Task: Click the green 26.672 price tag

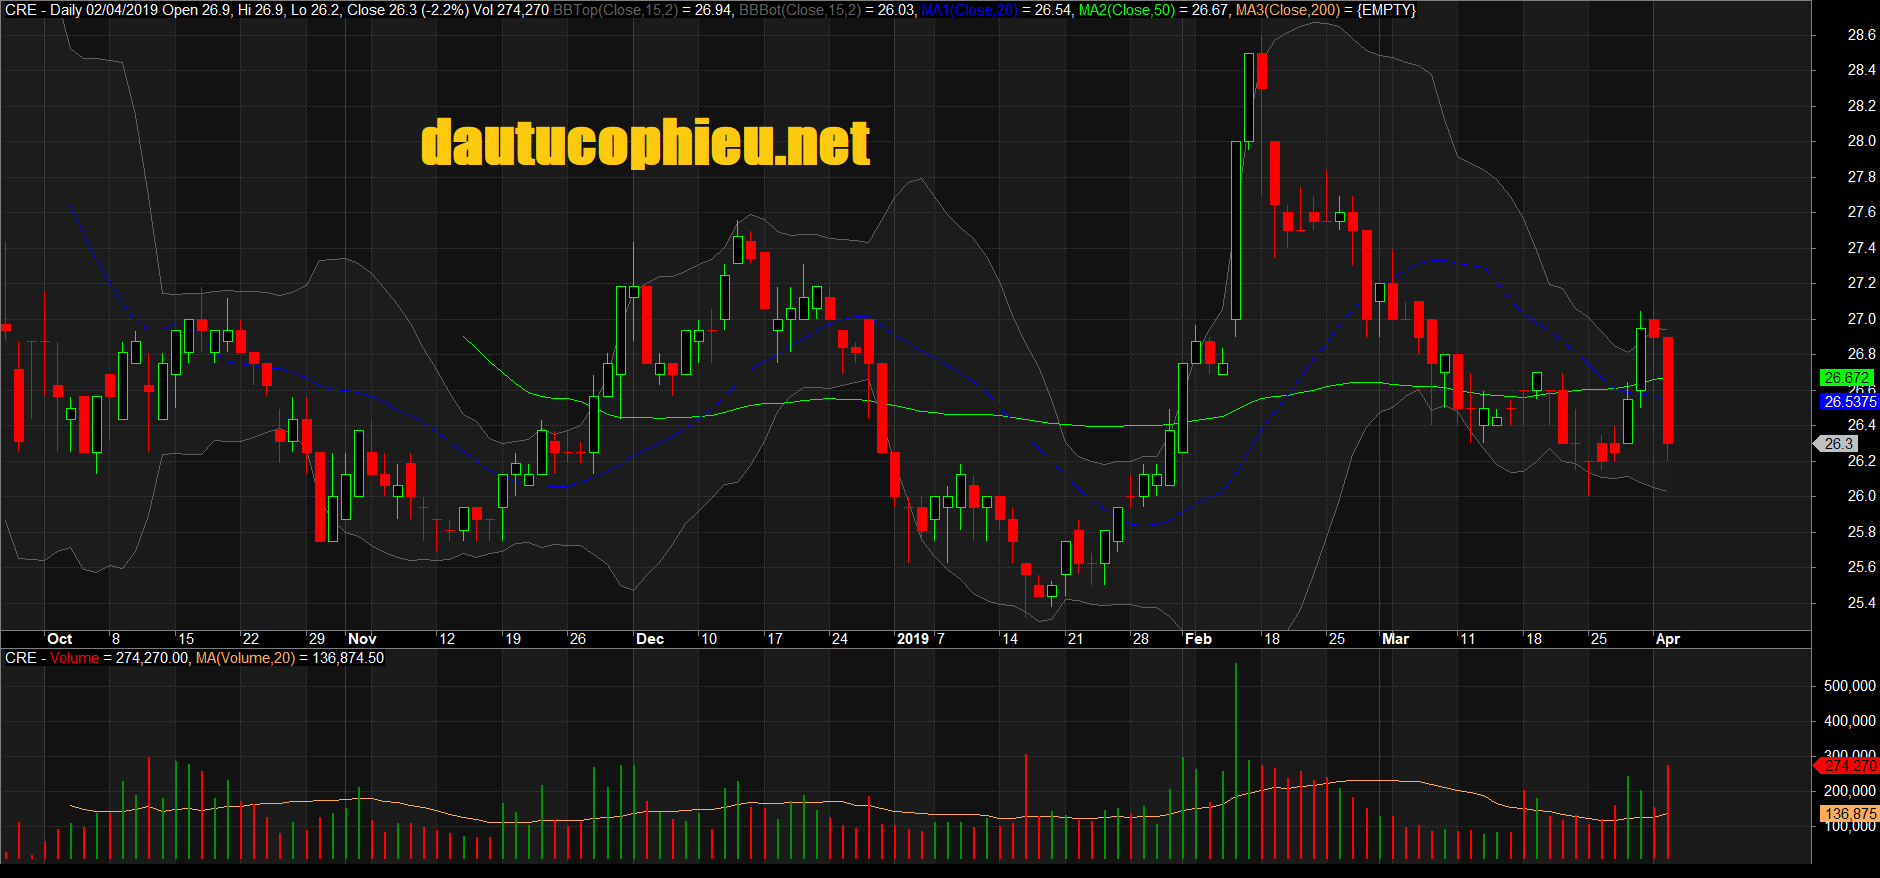Action: click(1846, 378)
